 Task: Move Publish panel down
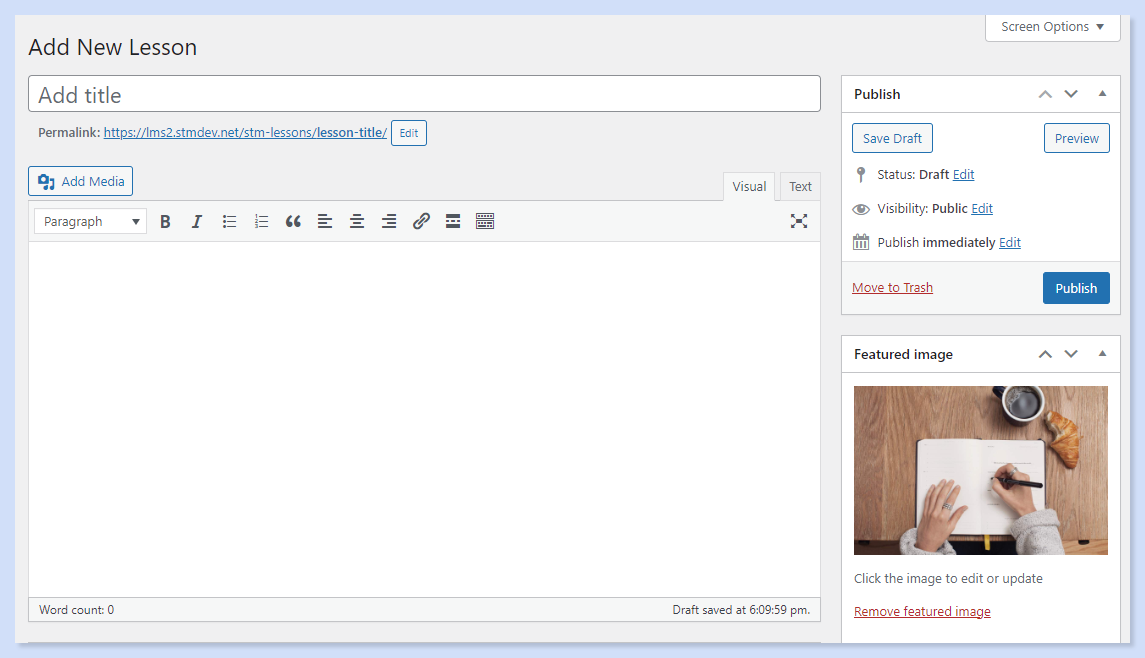click(x=1071, y=94)
